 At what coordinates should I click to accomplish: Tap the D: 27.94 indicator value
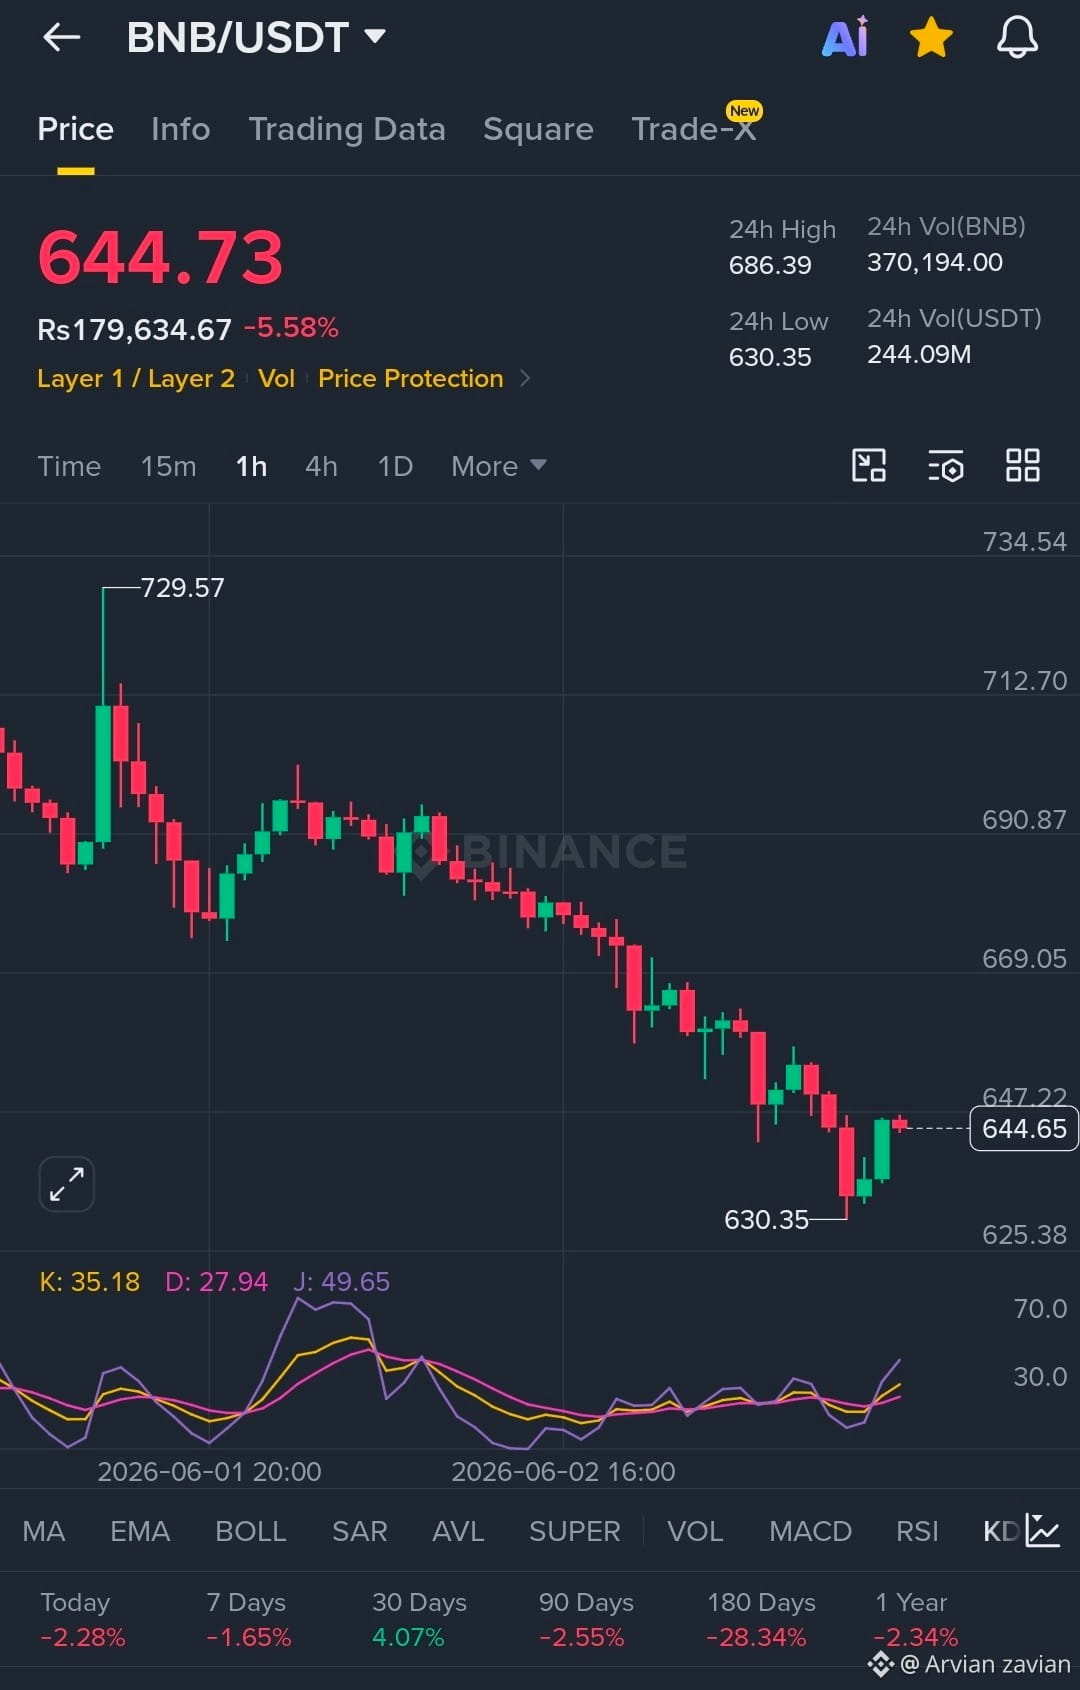pos(216,1282)
